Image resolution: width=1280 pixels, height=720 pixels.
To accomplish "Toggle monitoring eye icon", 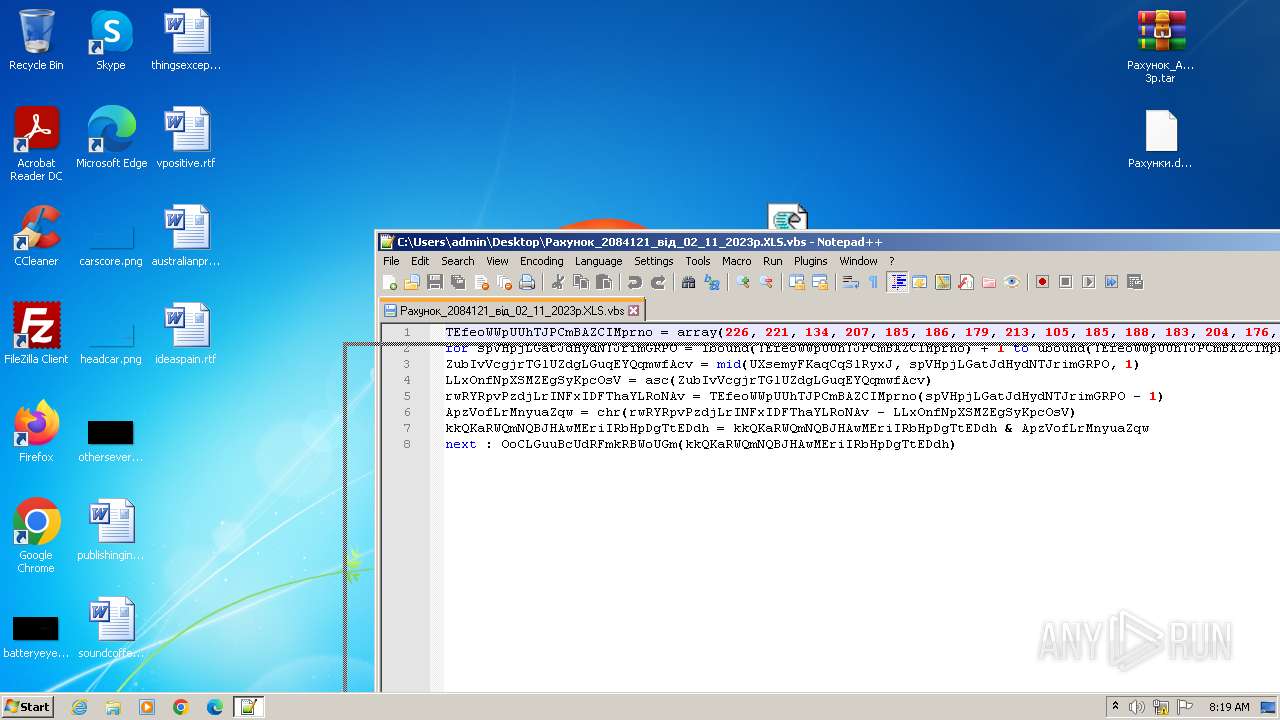I will click(1012, 282).
